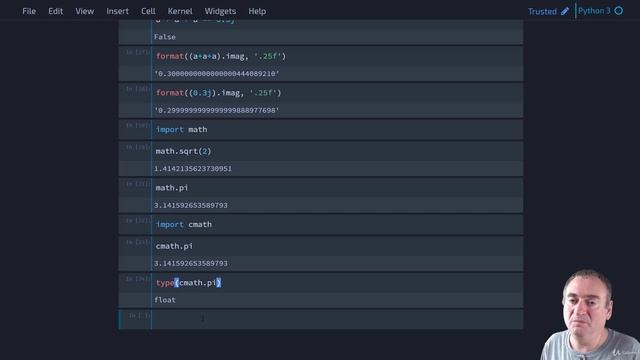Select the format((a+a+a).imag code cell
This screenshot has height=360, width=640.
click(x=337, y=56)
